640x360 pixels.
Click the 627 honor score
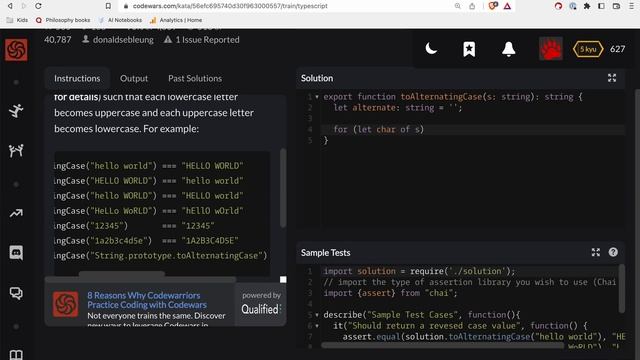pos(618,49)
